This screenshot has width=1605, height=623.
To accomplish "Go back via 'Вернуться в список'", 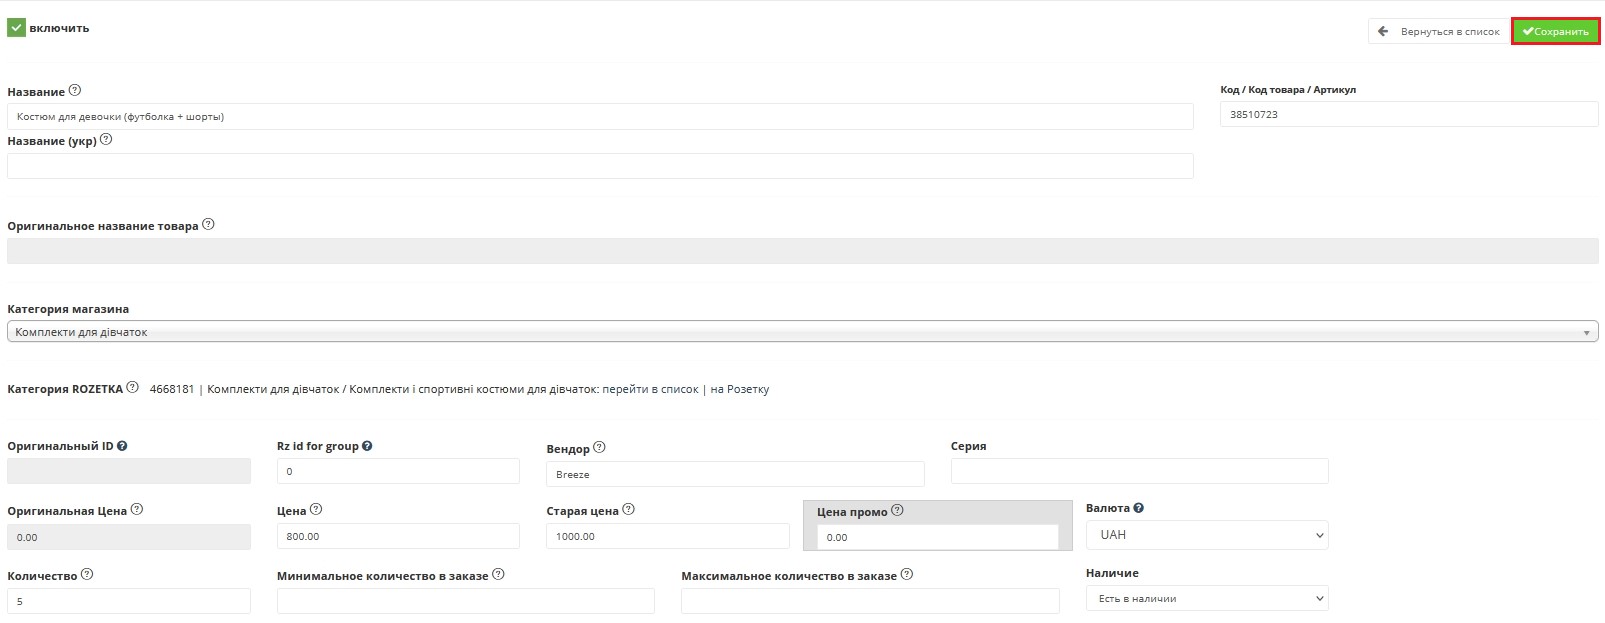I will pos(1438,31).
